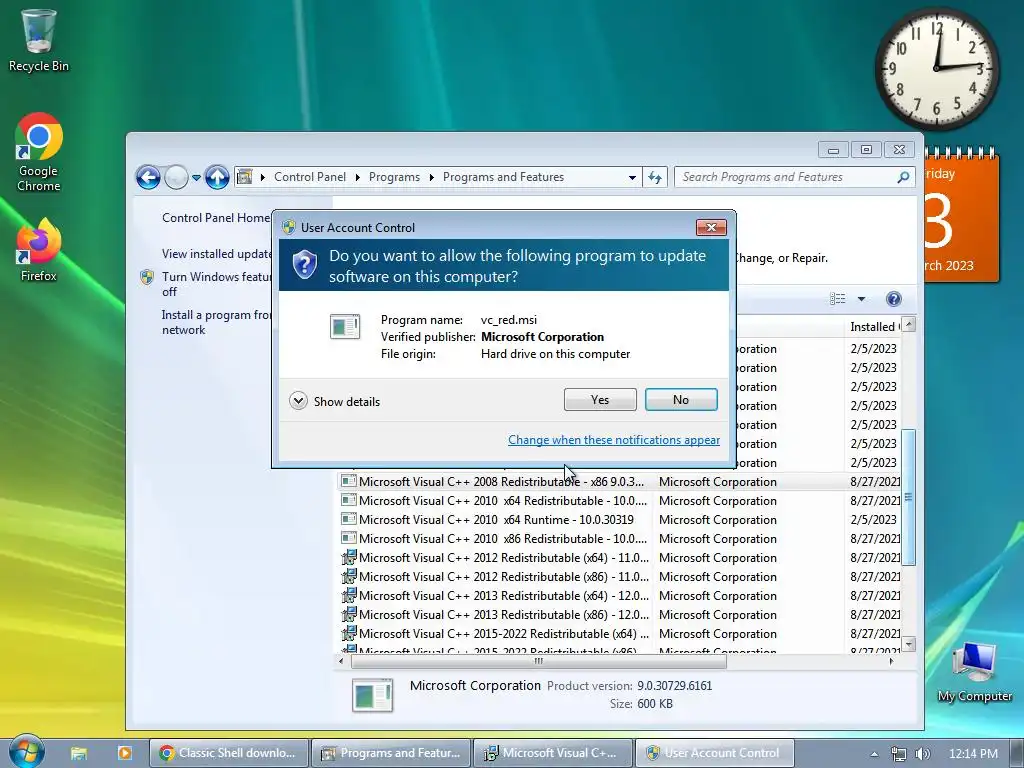Show hidden tray icons arrow

click(874, 754)
